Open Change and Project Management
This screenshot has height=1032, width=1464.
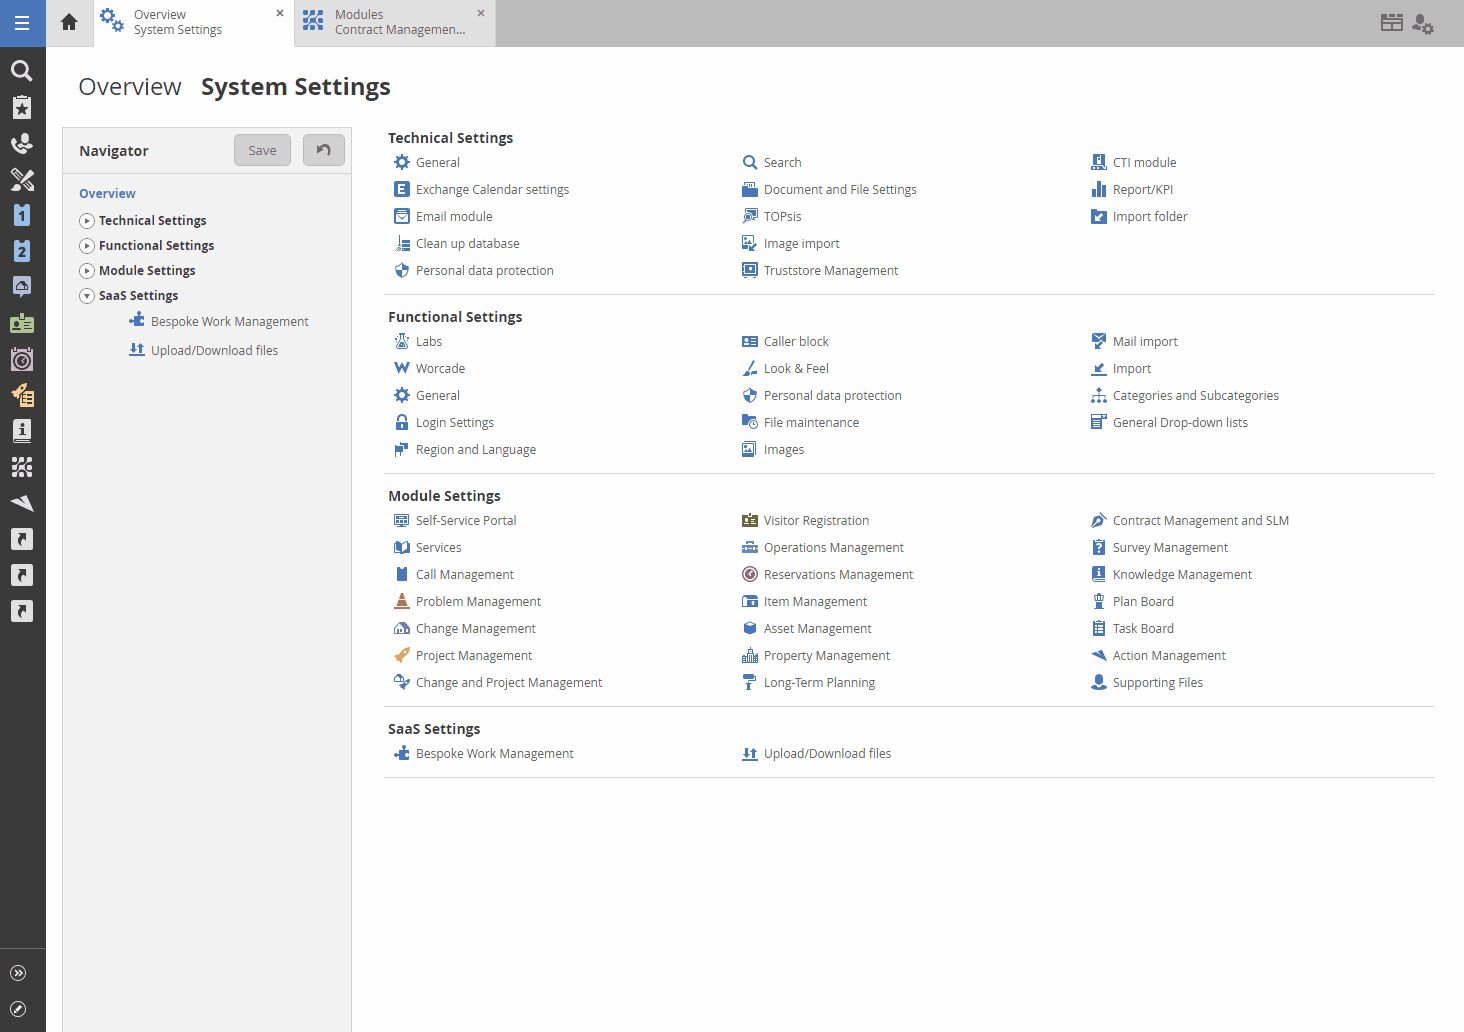(498, 682)
